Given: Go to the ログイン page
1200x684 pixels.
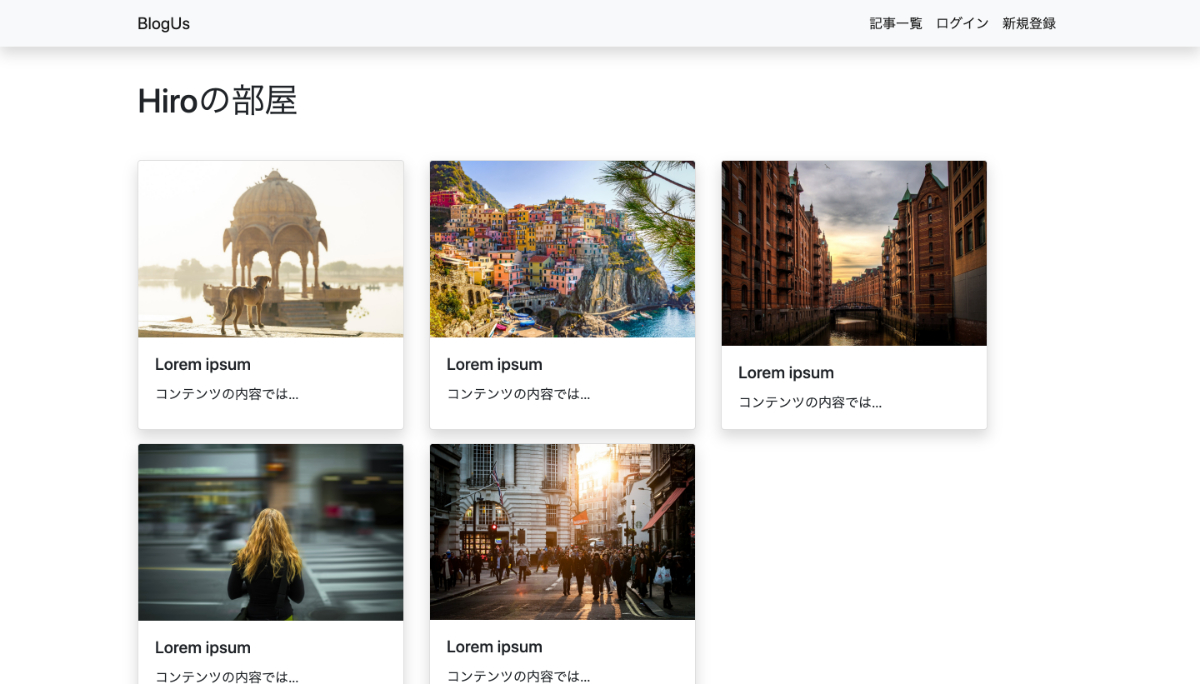Looking at the screenshot, I should click(x=962, y=24).
